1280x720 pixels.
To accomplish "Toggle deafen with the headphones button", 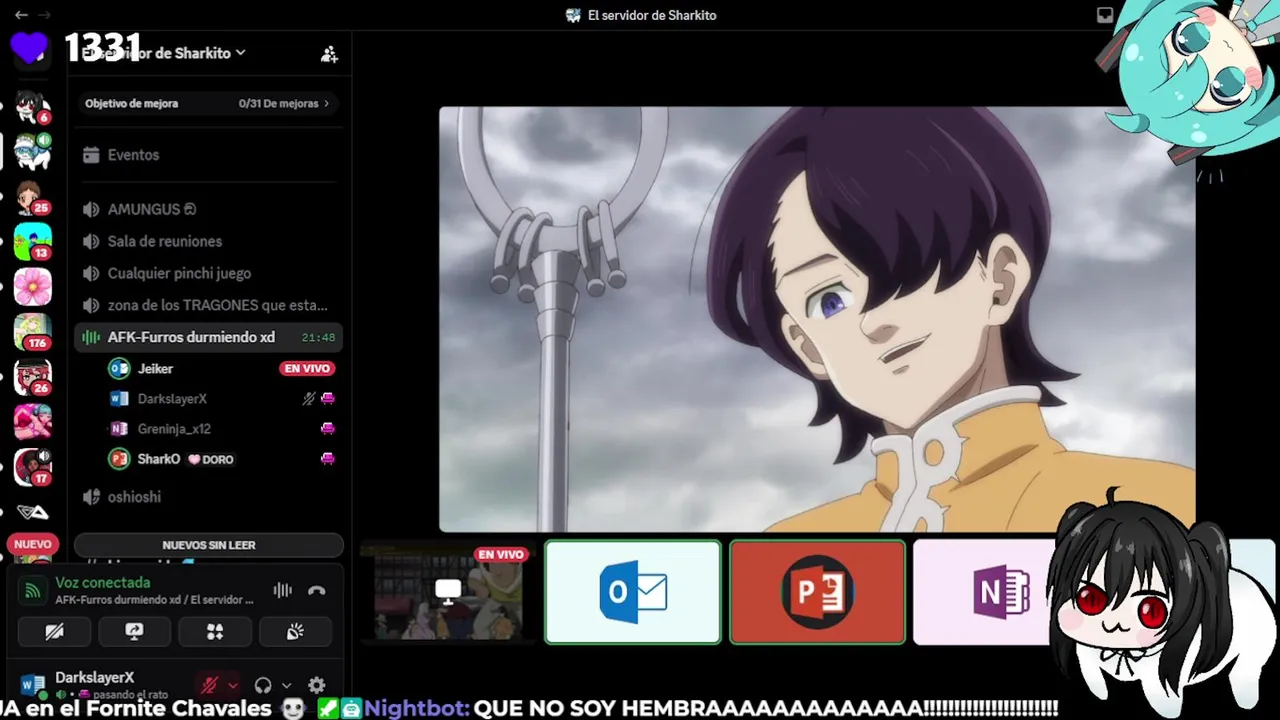I will coord(263,685).
